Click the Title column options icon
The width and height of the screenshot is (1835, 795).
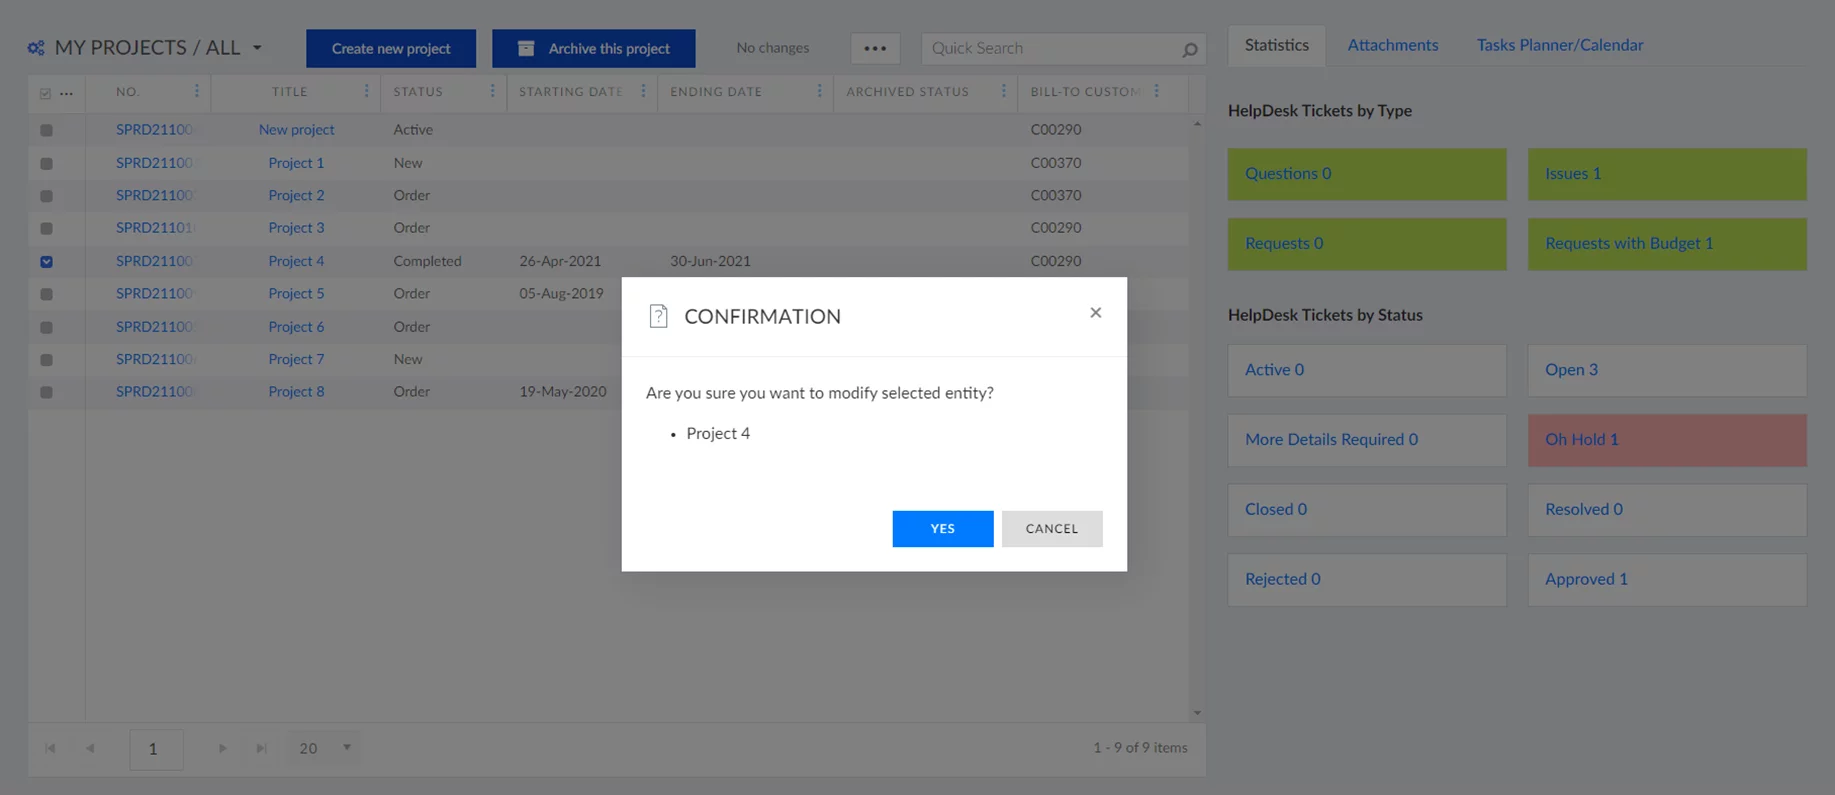(x=366, y=91)
